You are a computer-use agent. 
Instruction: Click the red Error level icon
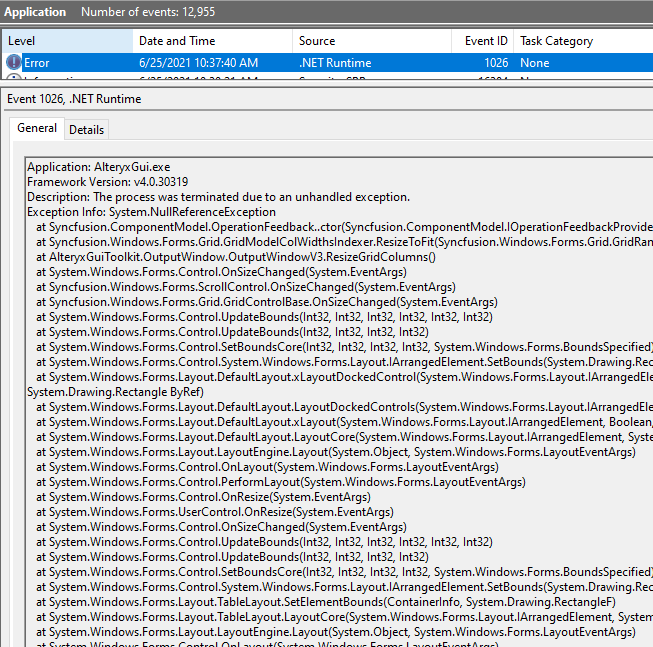pyautogui.click(x=14, y=62)
